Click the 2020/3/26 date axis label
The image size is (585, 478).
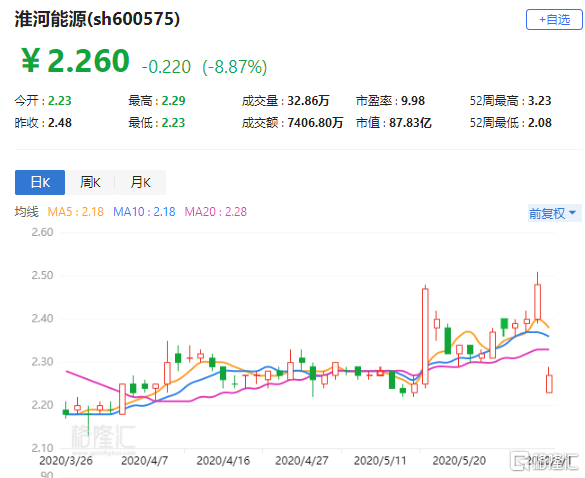pos(66,460)
